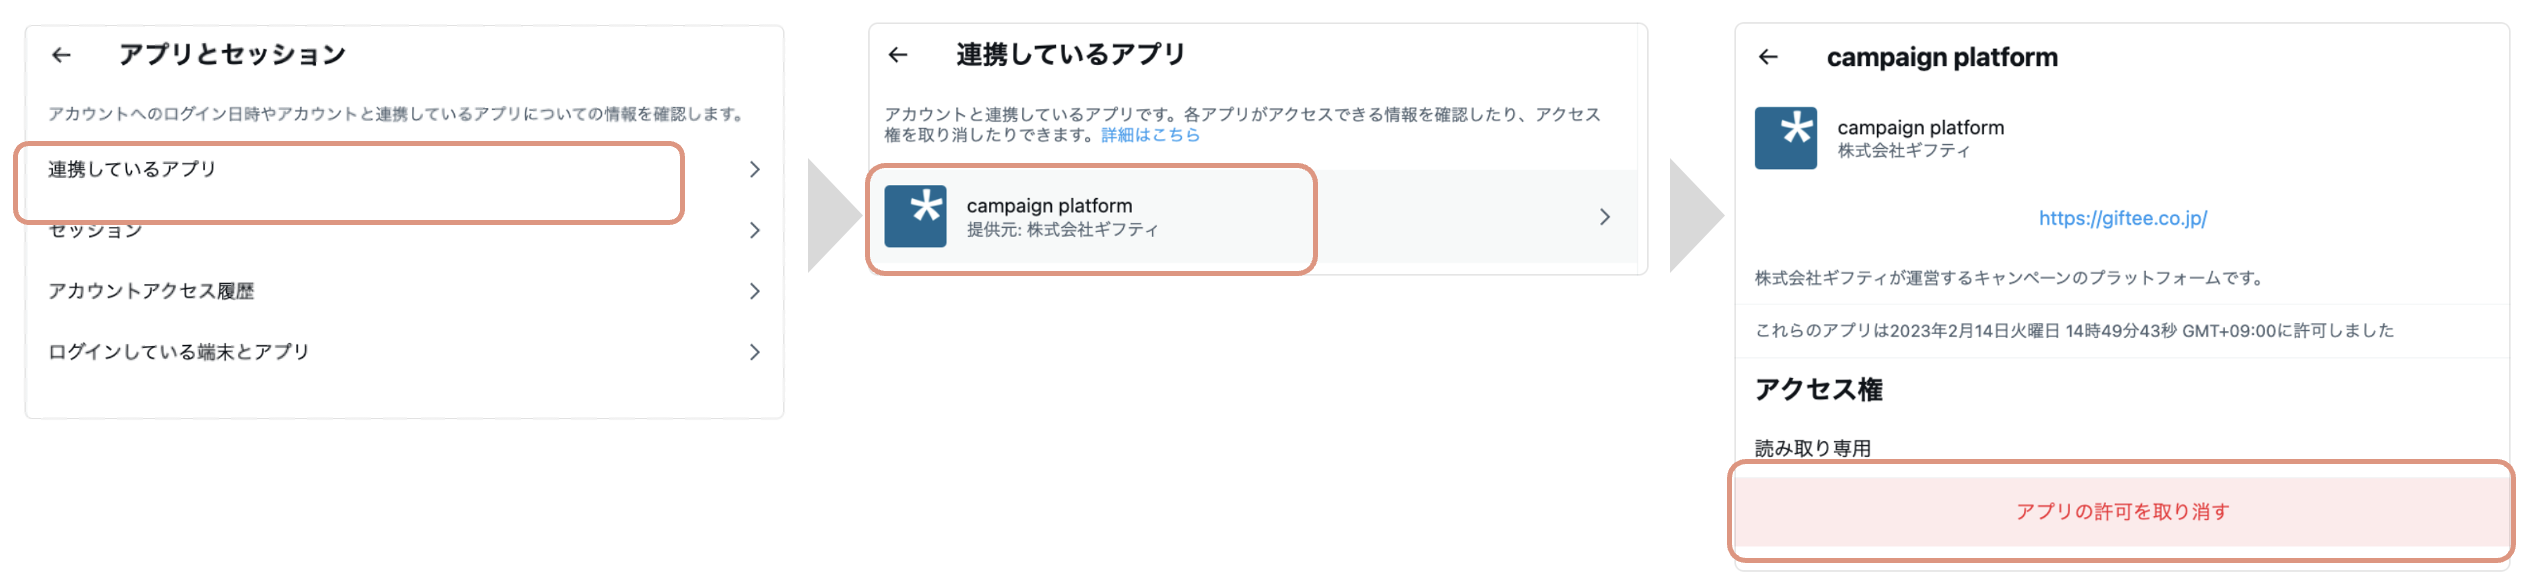This screenshot has width=2530, height=584.
Task: Expand 連携しているアプリ chevron
Action: [755, 170]
